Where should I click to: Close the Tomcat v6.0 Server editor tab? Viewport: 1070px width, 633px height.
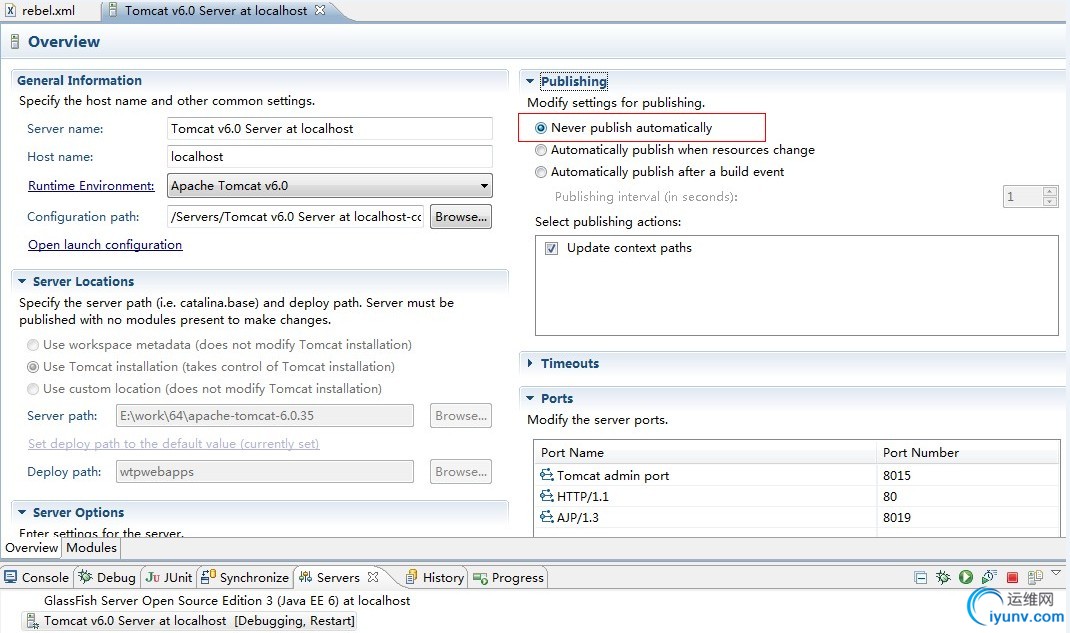click(319, 10)
